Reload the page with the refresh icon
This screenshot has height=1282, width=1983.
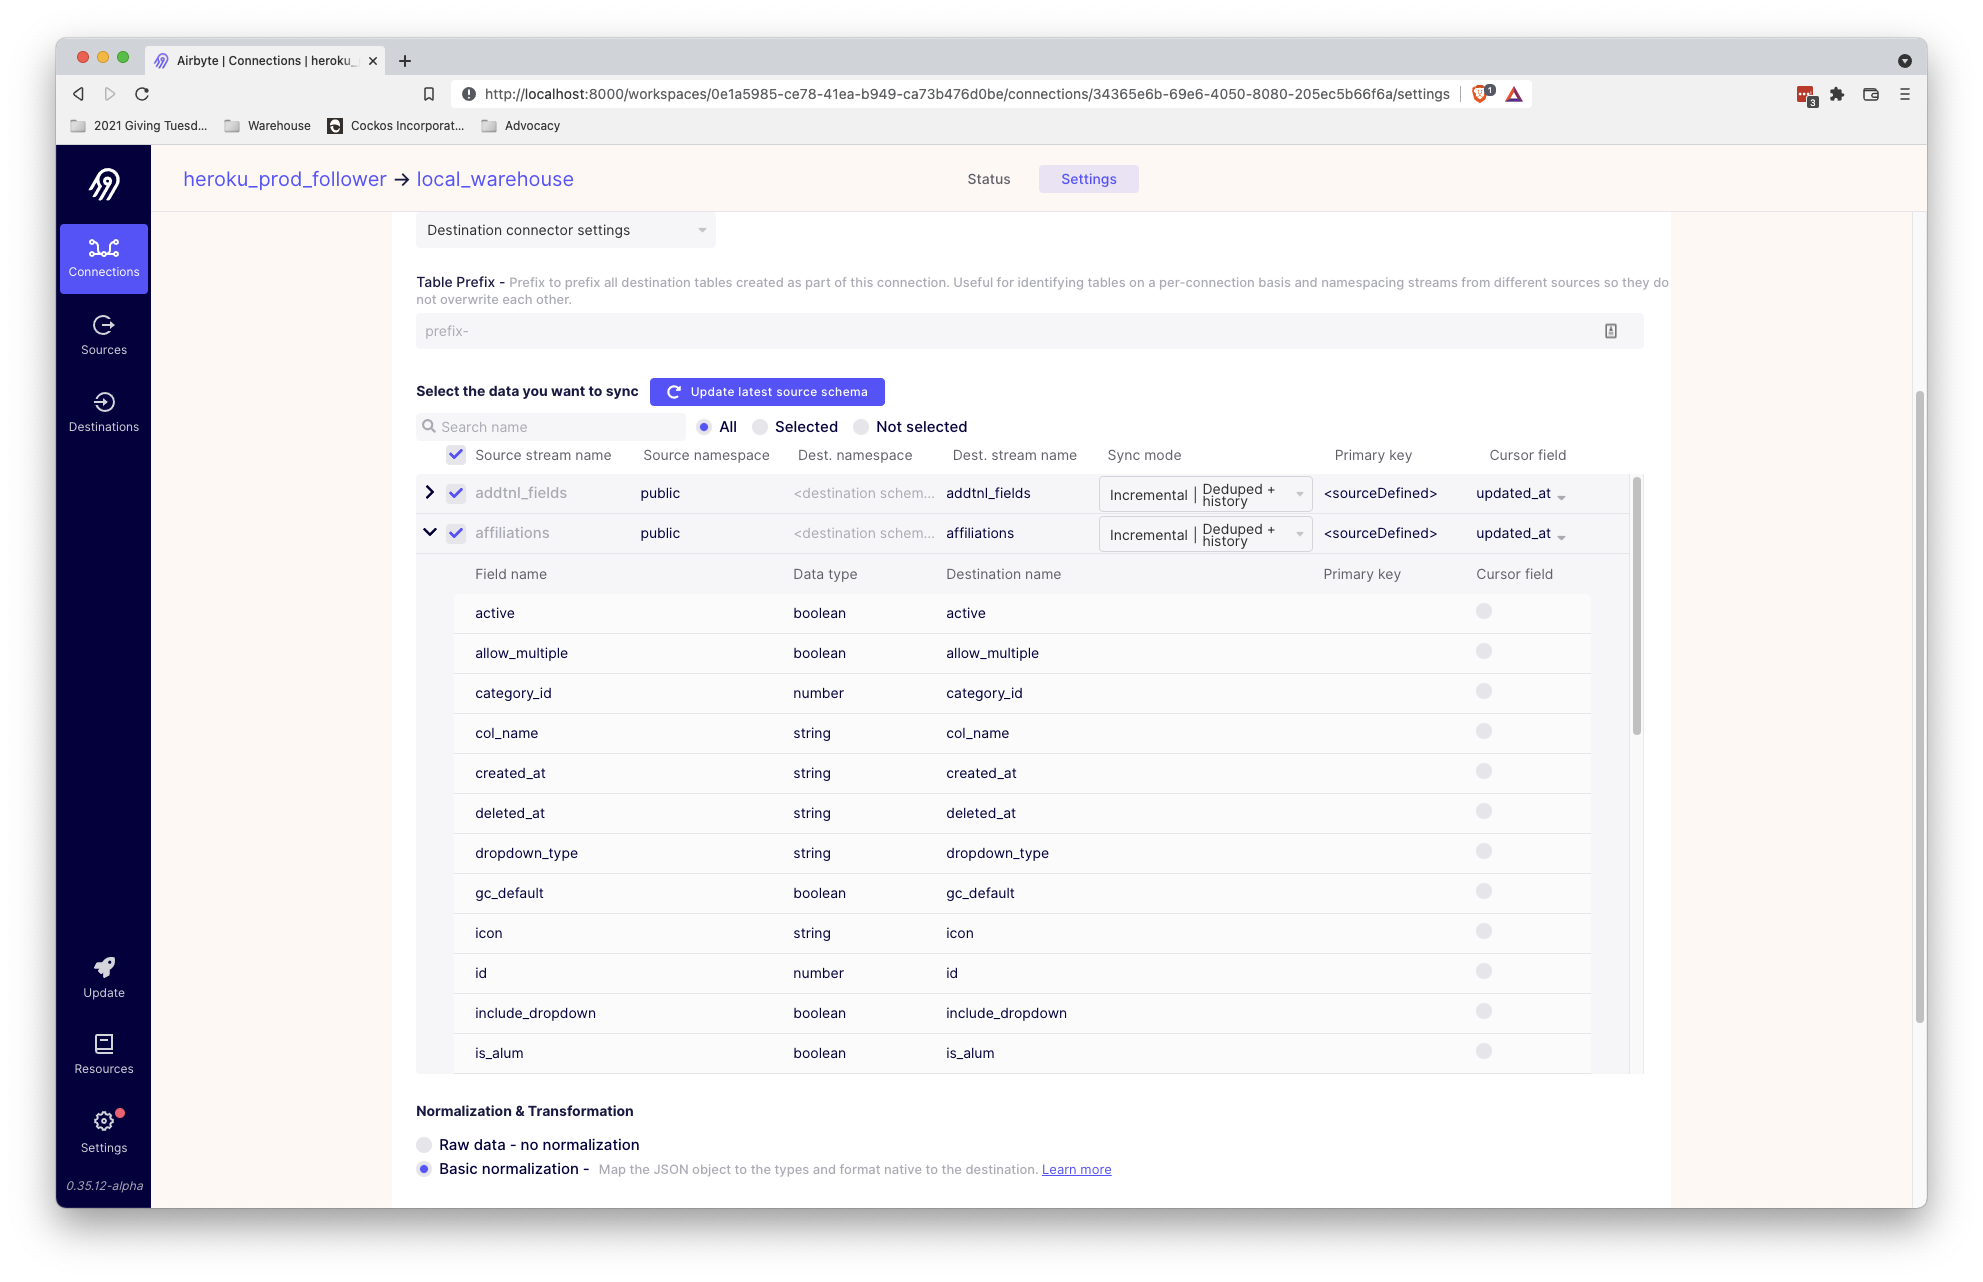(x=142, y=93)
